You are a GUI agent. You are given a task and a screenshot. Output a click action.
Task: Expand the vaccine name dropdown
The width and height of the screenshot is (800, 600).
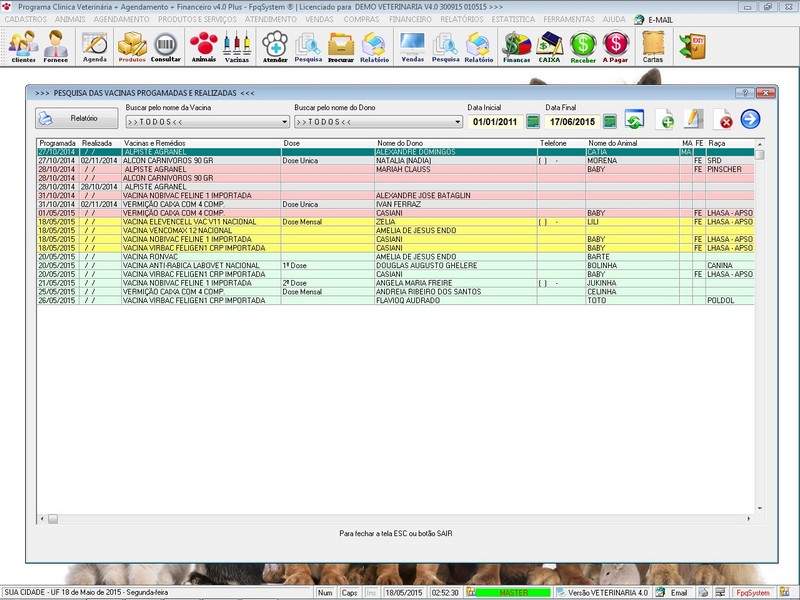(285, 122)
